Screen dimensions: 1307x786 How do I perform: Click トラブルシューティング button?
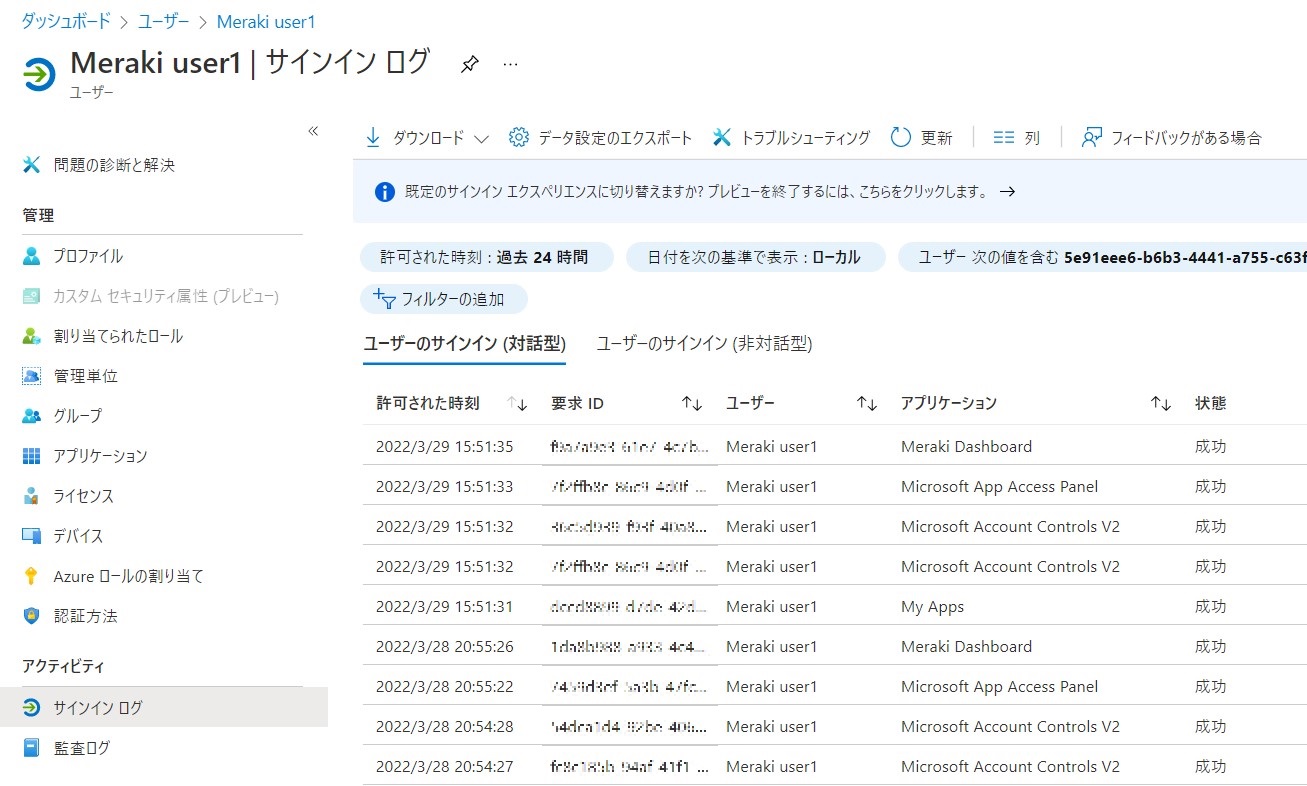[791, 138]
